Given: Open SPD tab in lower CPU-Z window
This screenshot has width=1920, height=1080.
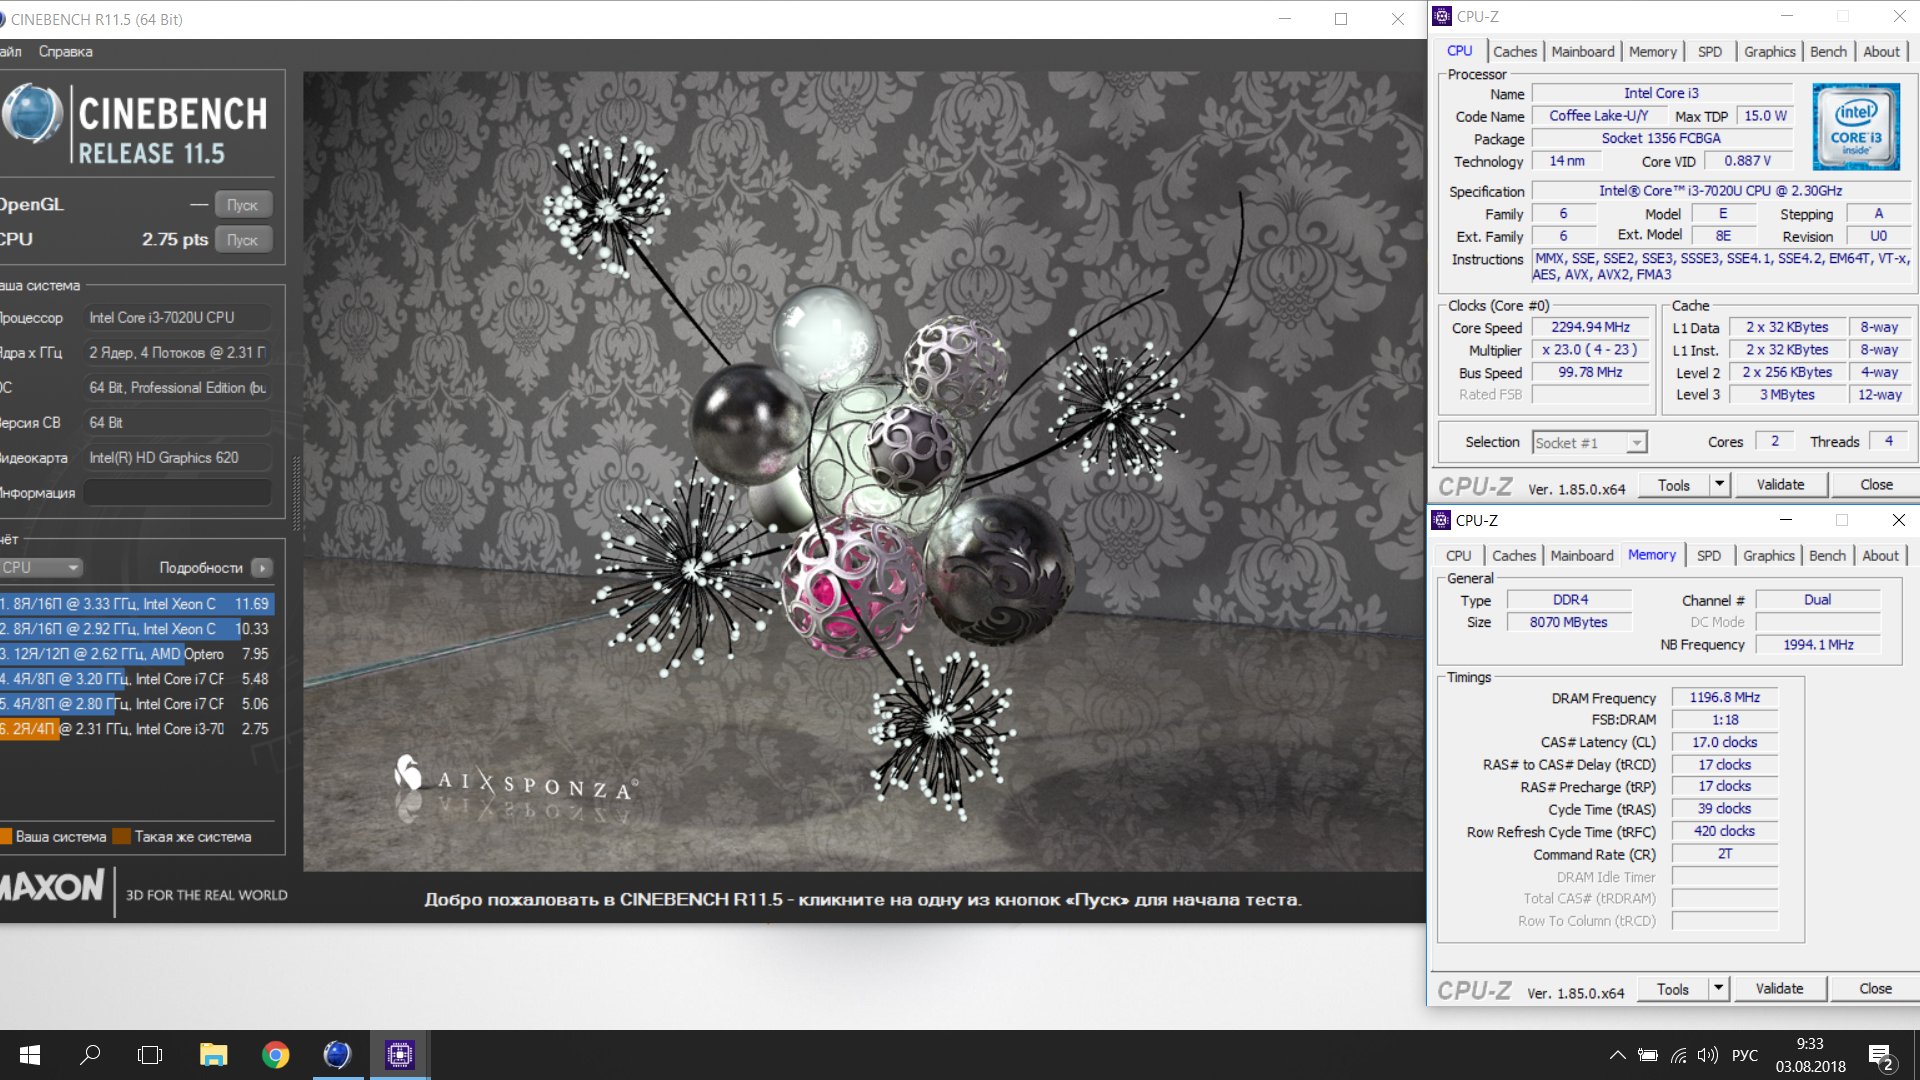Looking at the screenshot, I should pos(1709,556).
